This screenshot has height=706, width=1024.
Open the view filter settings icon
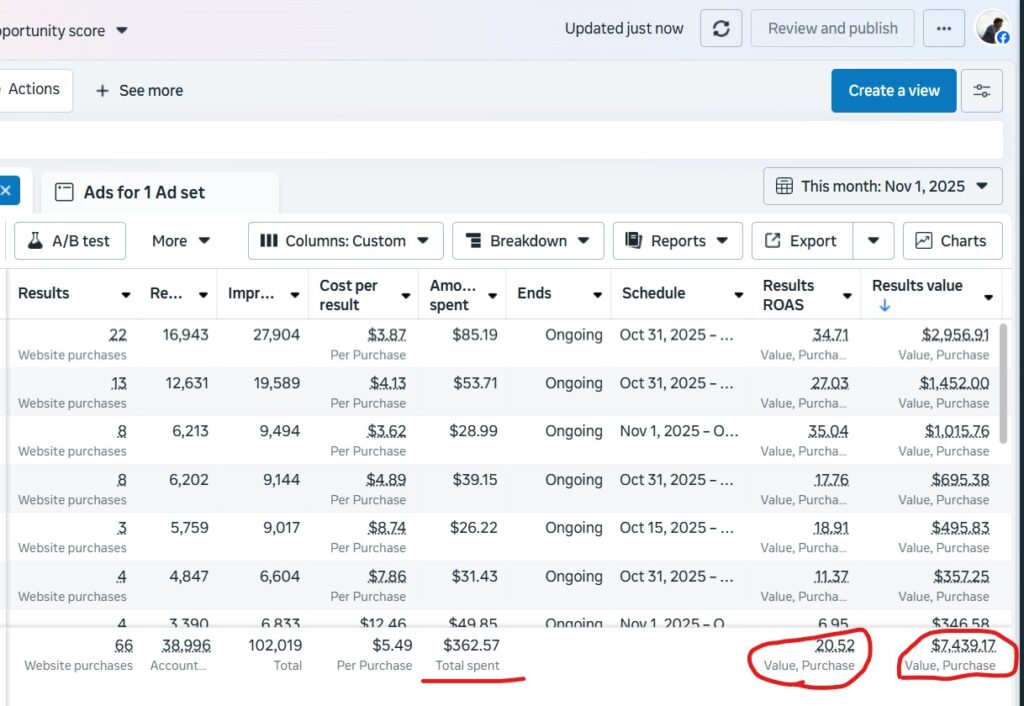point(981,91)
